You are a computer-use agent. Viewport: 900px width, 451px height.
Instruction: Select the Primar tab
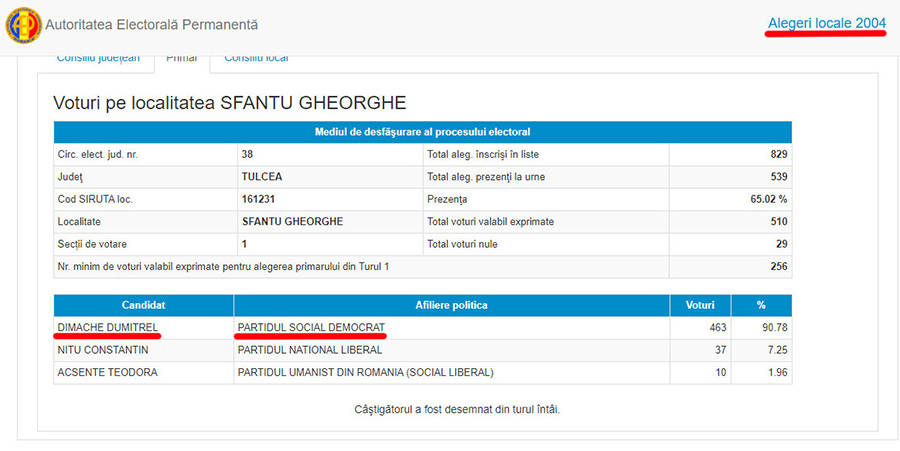tap(181, 58)
